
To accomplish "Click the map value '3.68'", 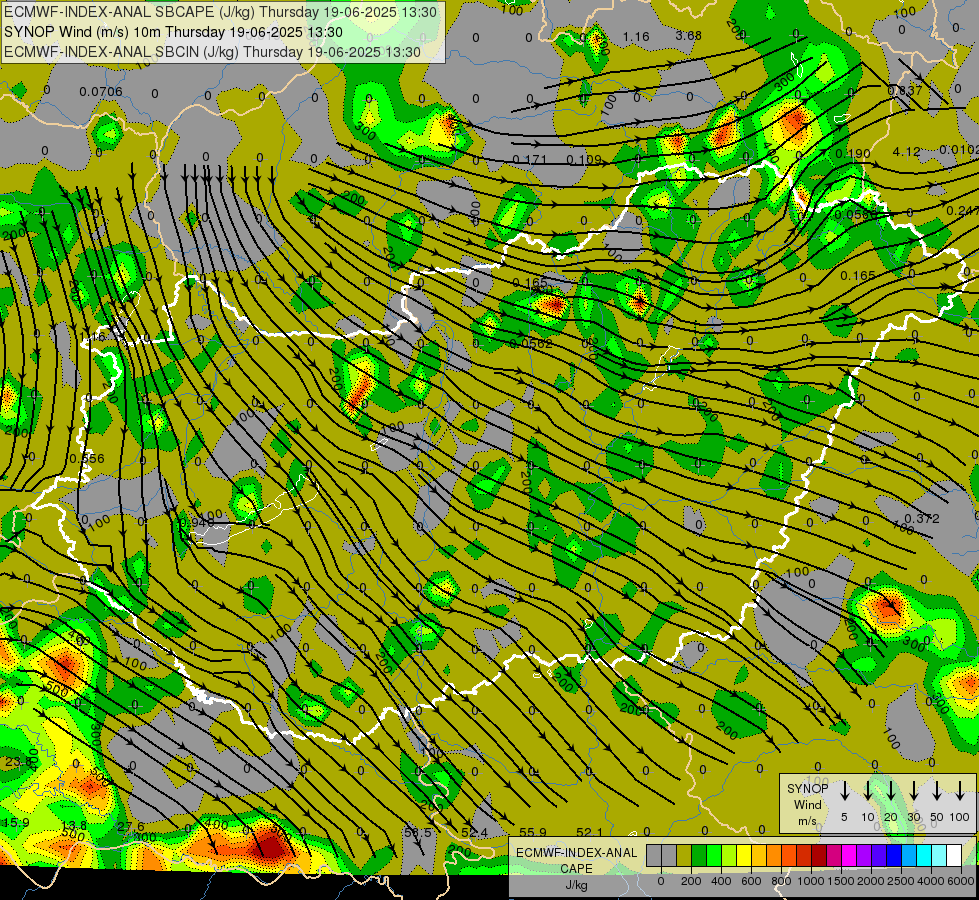I will click(x=688, y=36).
